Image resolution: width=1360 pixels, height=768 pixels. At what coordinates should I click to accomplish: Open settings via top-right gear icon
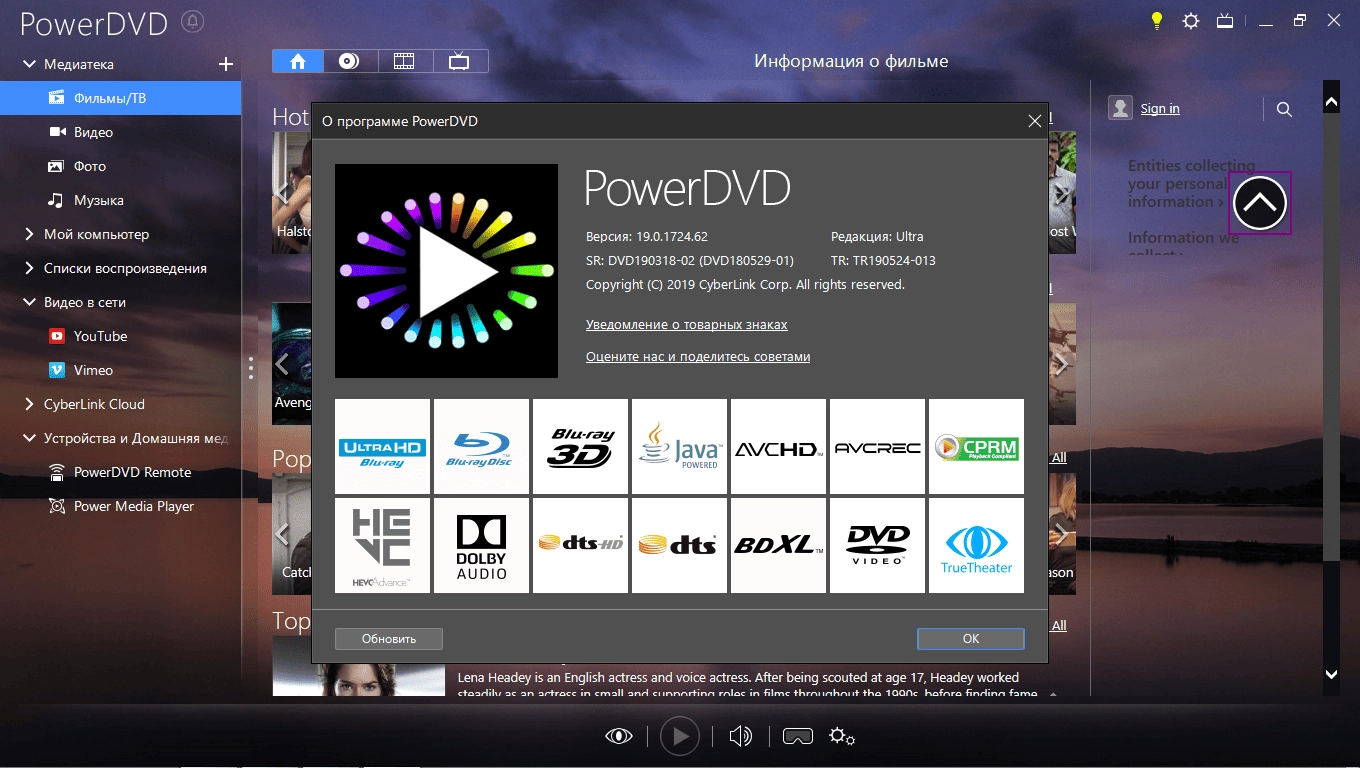[1191, 20]
